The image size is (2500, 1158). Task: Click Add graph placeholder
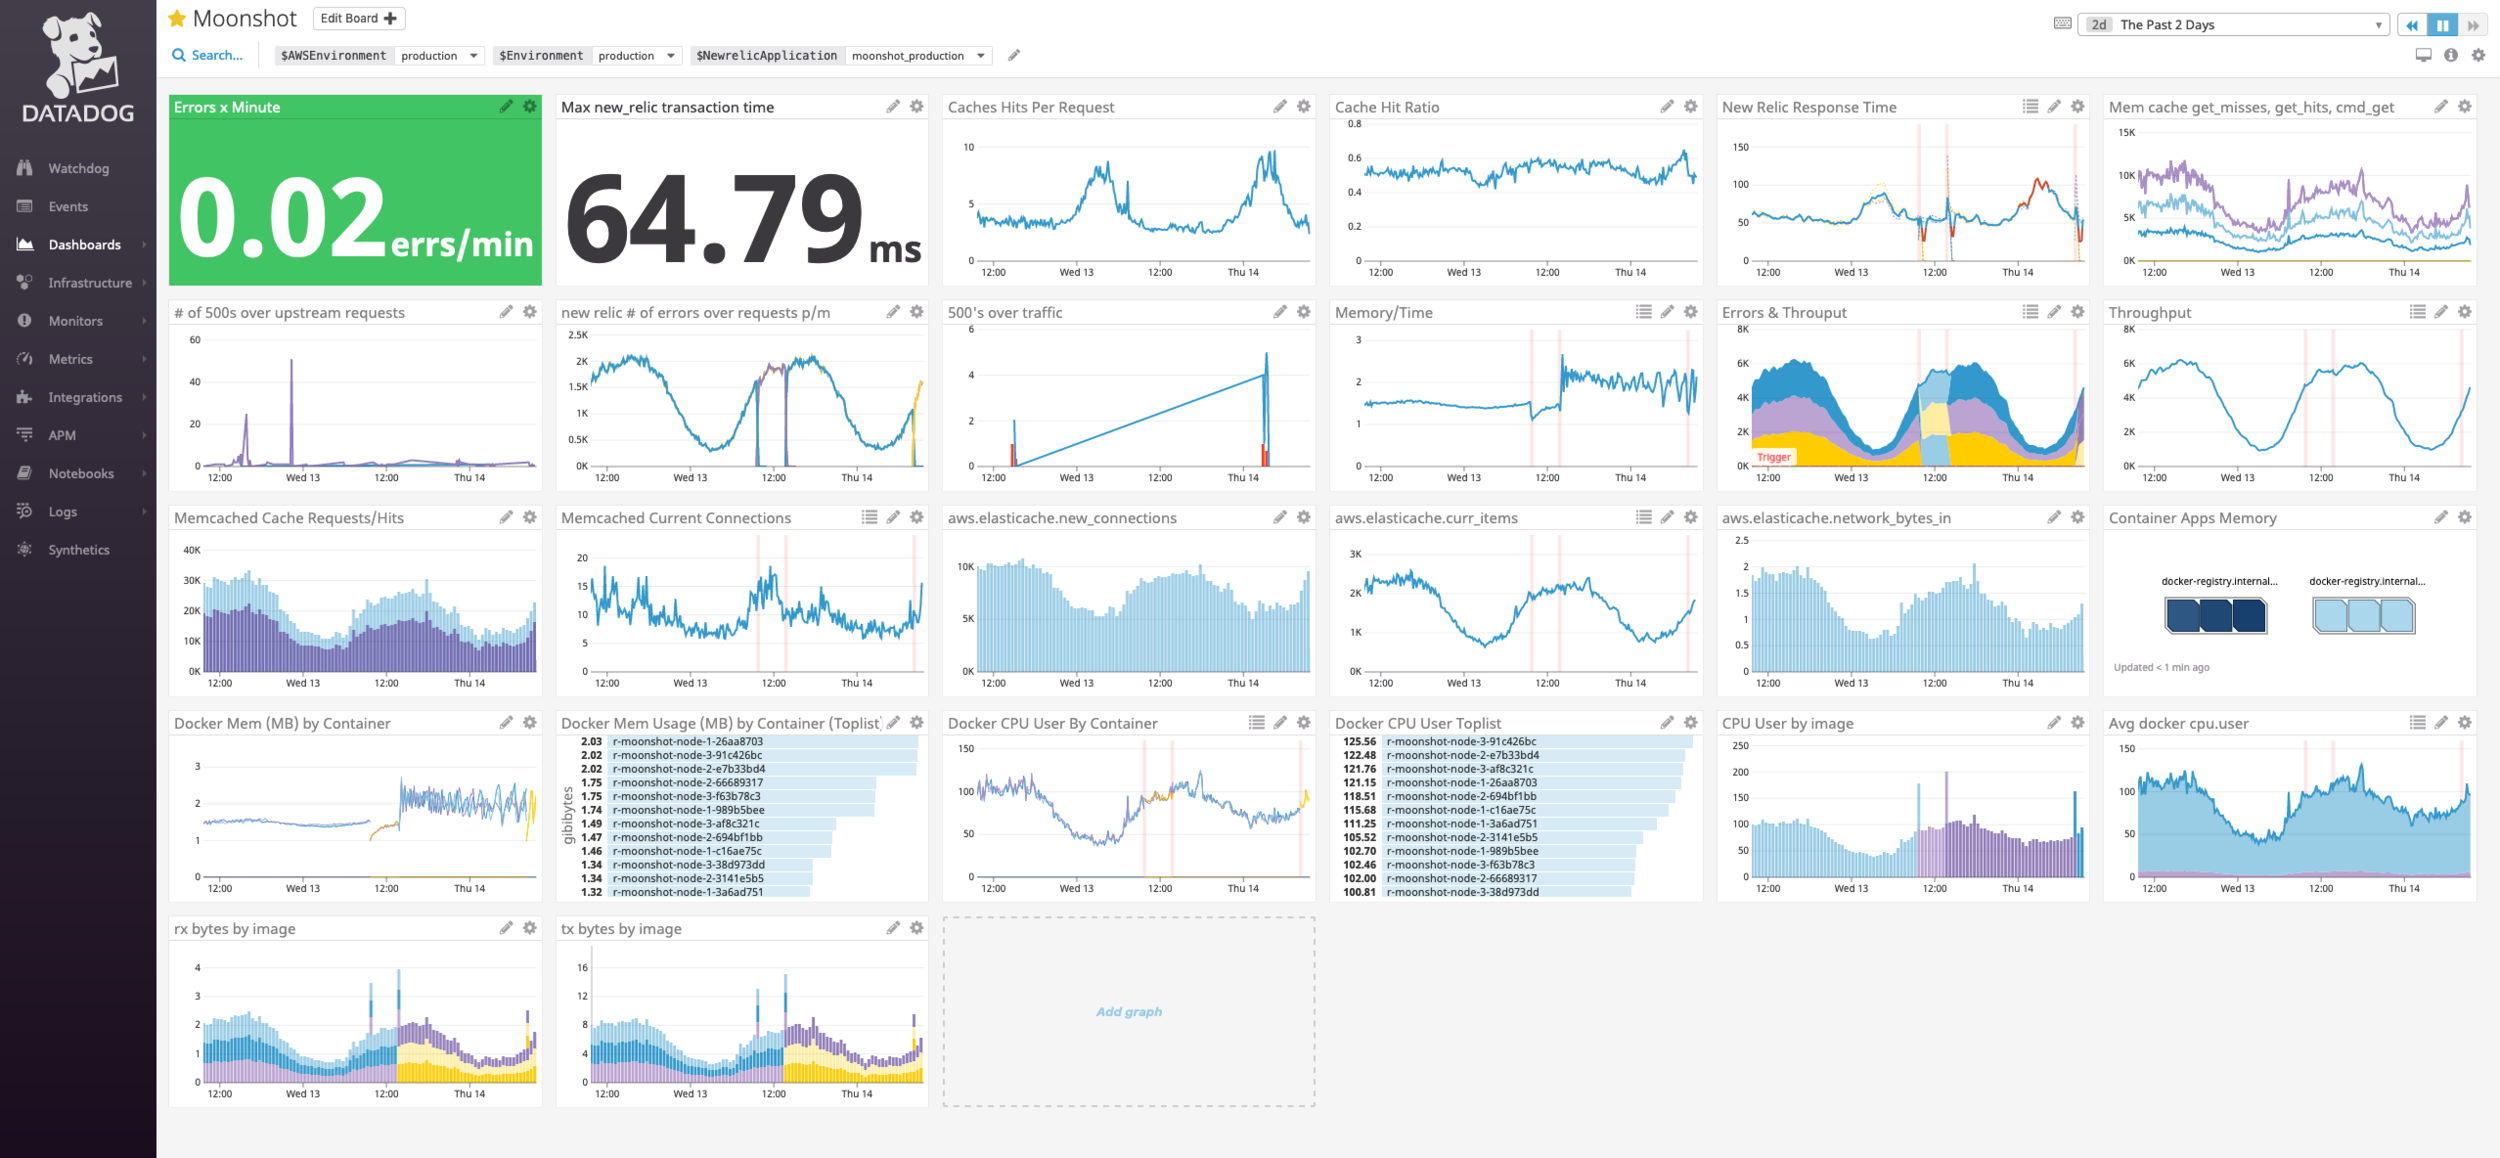pos(1128,1011)
